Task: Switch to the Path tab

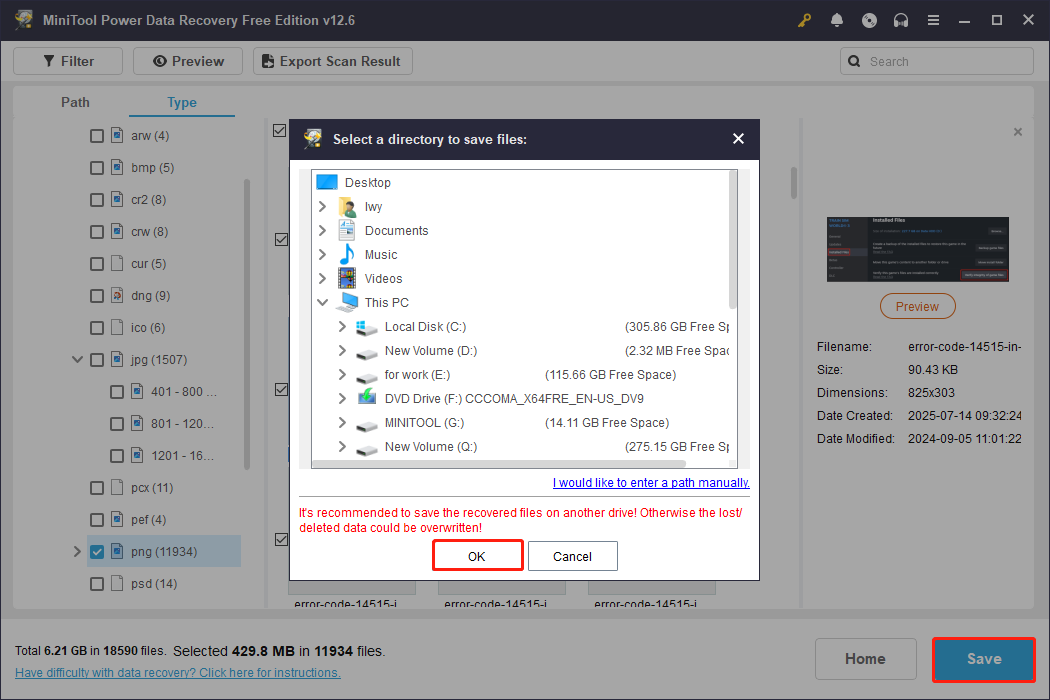Action: (75, 102)
